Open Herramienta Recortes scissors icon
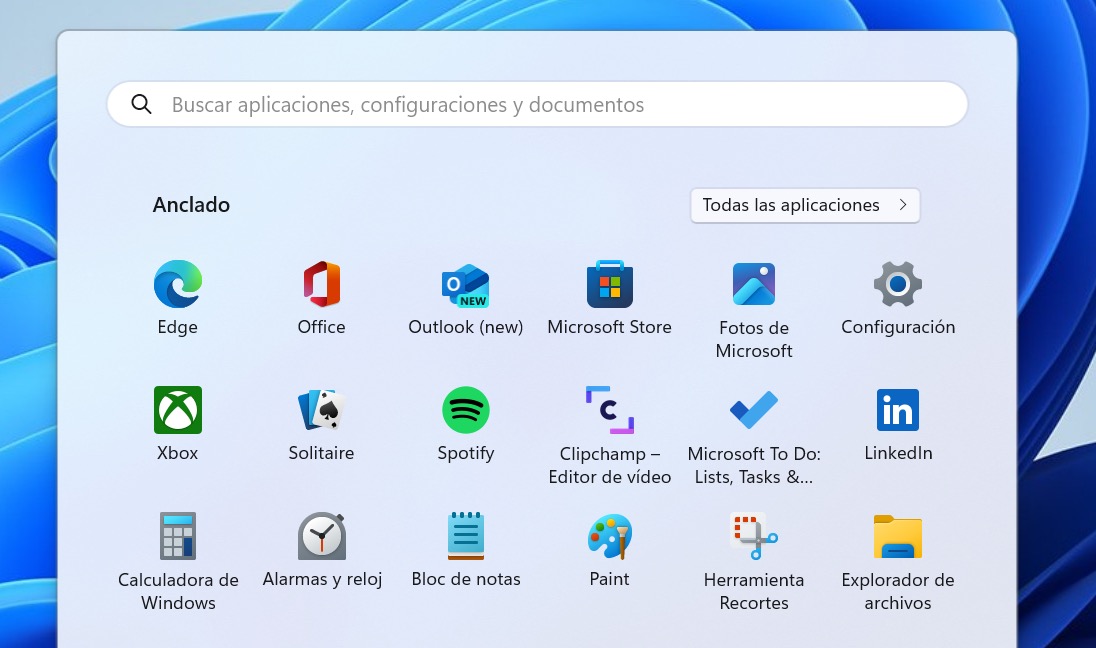1096x648 pixels. 754,535
